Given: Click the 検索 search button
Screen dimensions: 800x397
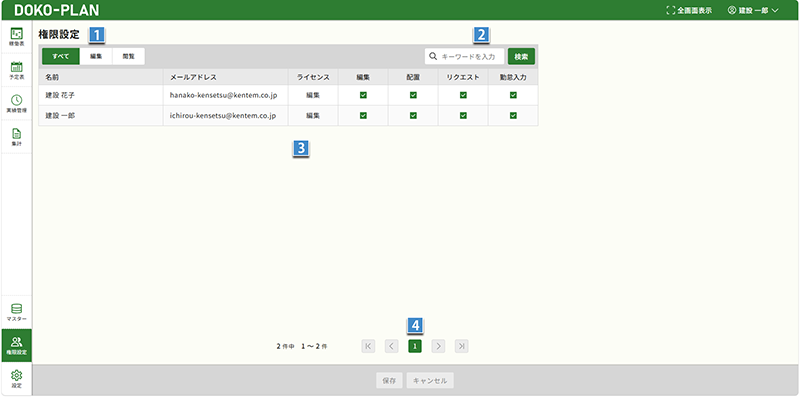Looking at the screenshot, I should (x=521, y=56).
